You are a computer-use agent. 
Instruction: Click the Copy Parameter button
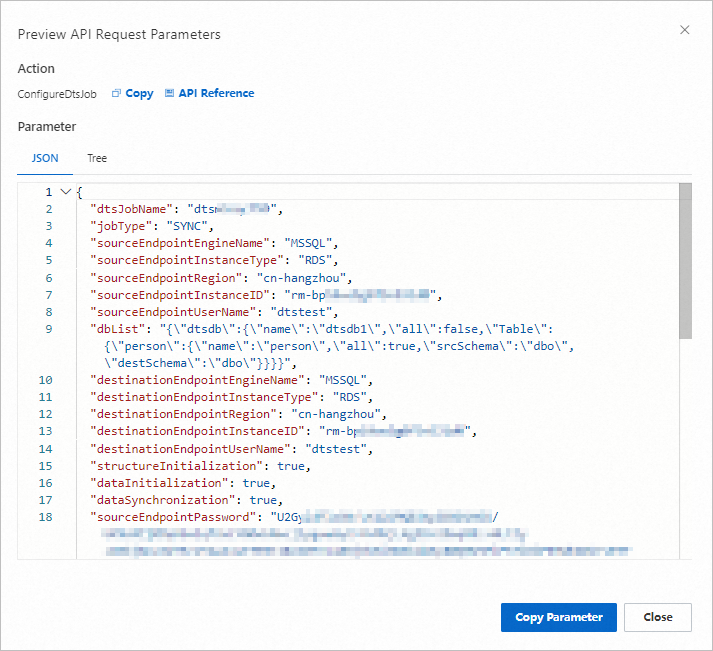tap(558, 617)
